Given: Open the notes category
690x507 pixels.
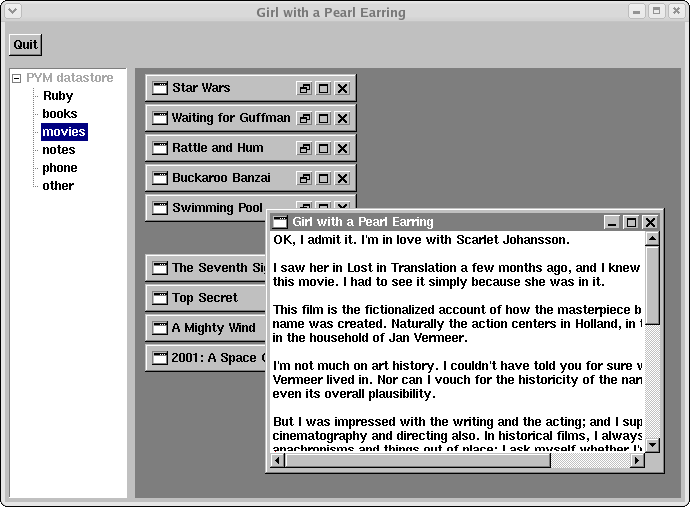Looking at the screenshot, I should pos(58,150).
